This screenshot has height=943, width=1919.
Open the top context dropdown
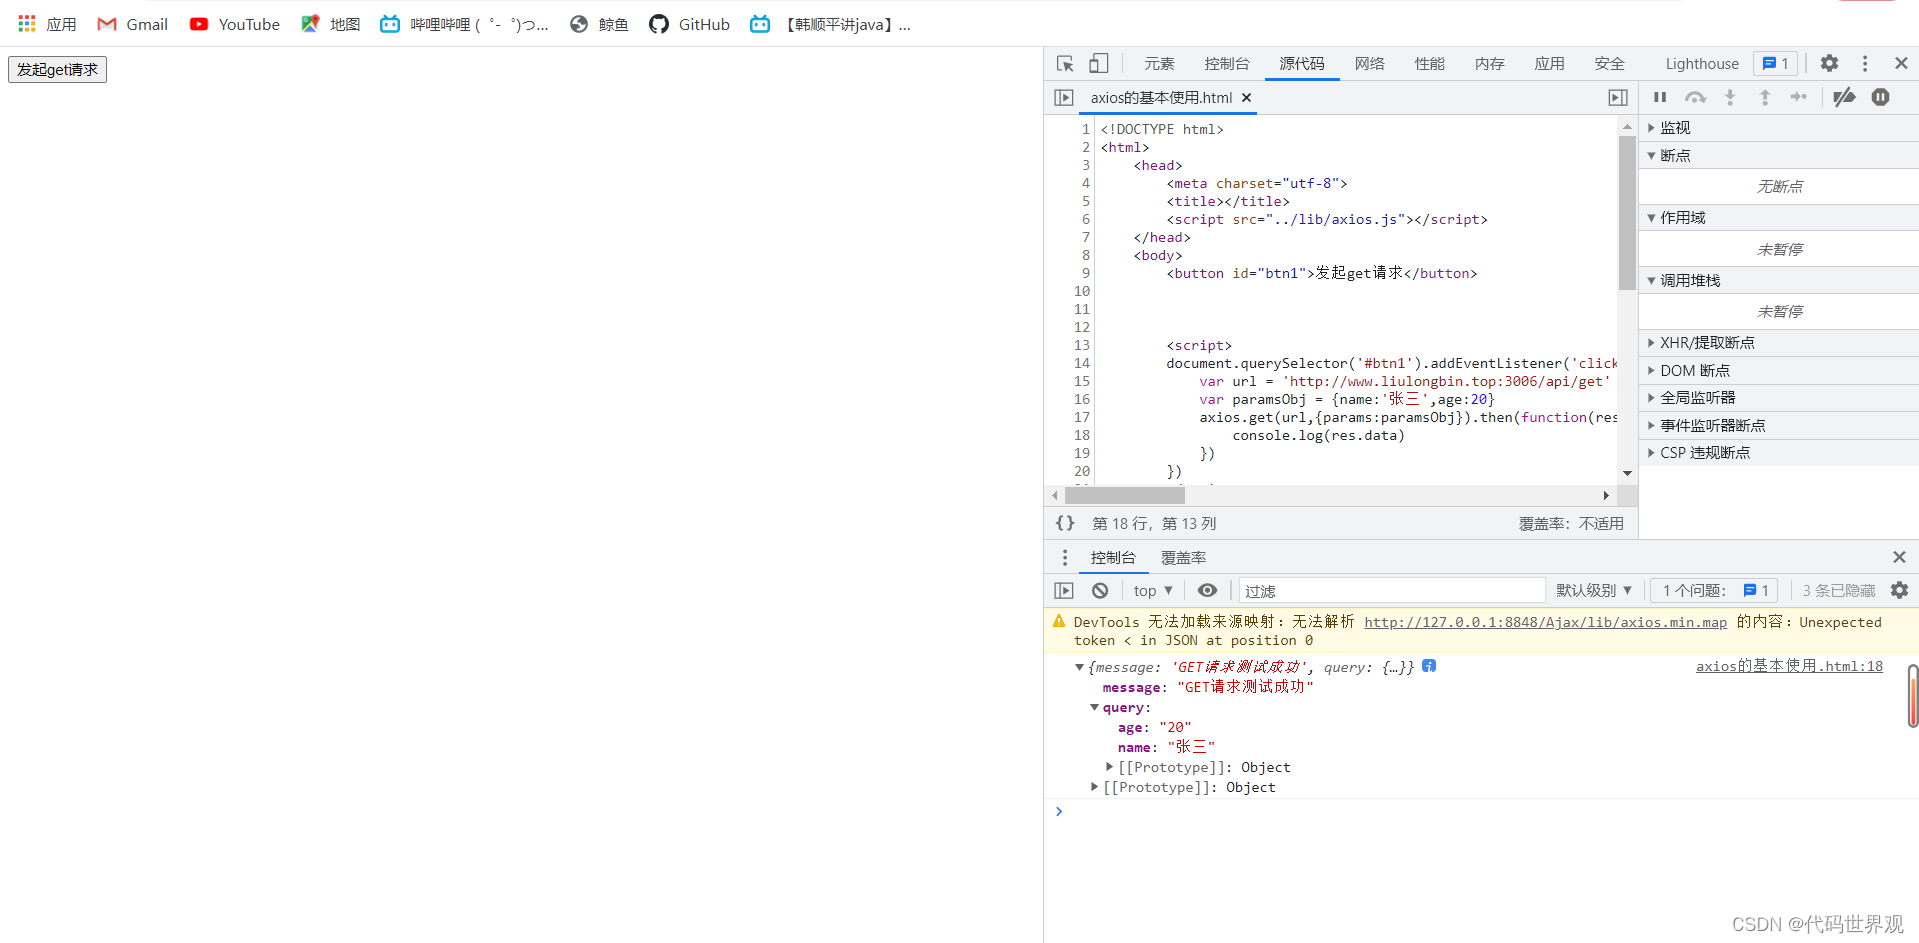[x=1153, y=590]
